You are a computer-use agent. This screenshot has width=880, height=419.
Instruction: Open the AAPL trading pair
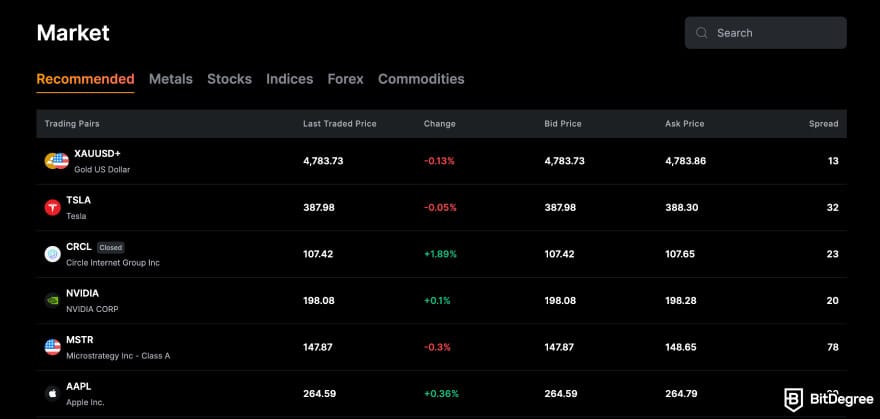click(x=442, y=394)
